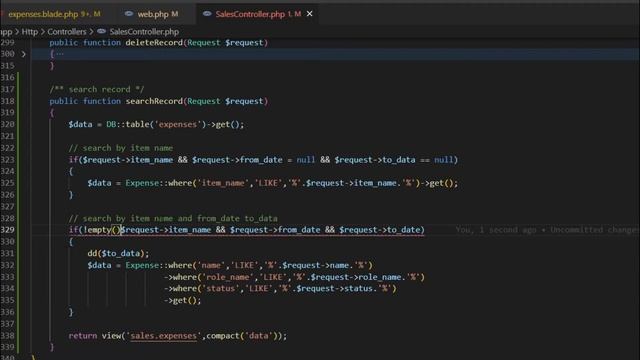Click line number 318 in the gutter
Viewport: 640px width, 360px height.
point(7,101)
